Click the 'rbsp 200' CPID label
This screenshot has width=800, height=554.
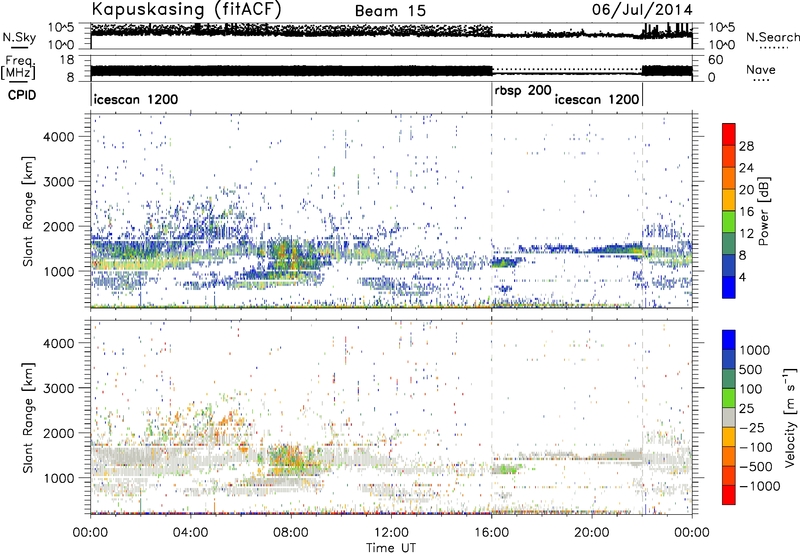click(x=523, y=91)
